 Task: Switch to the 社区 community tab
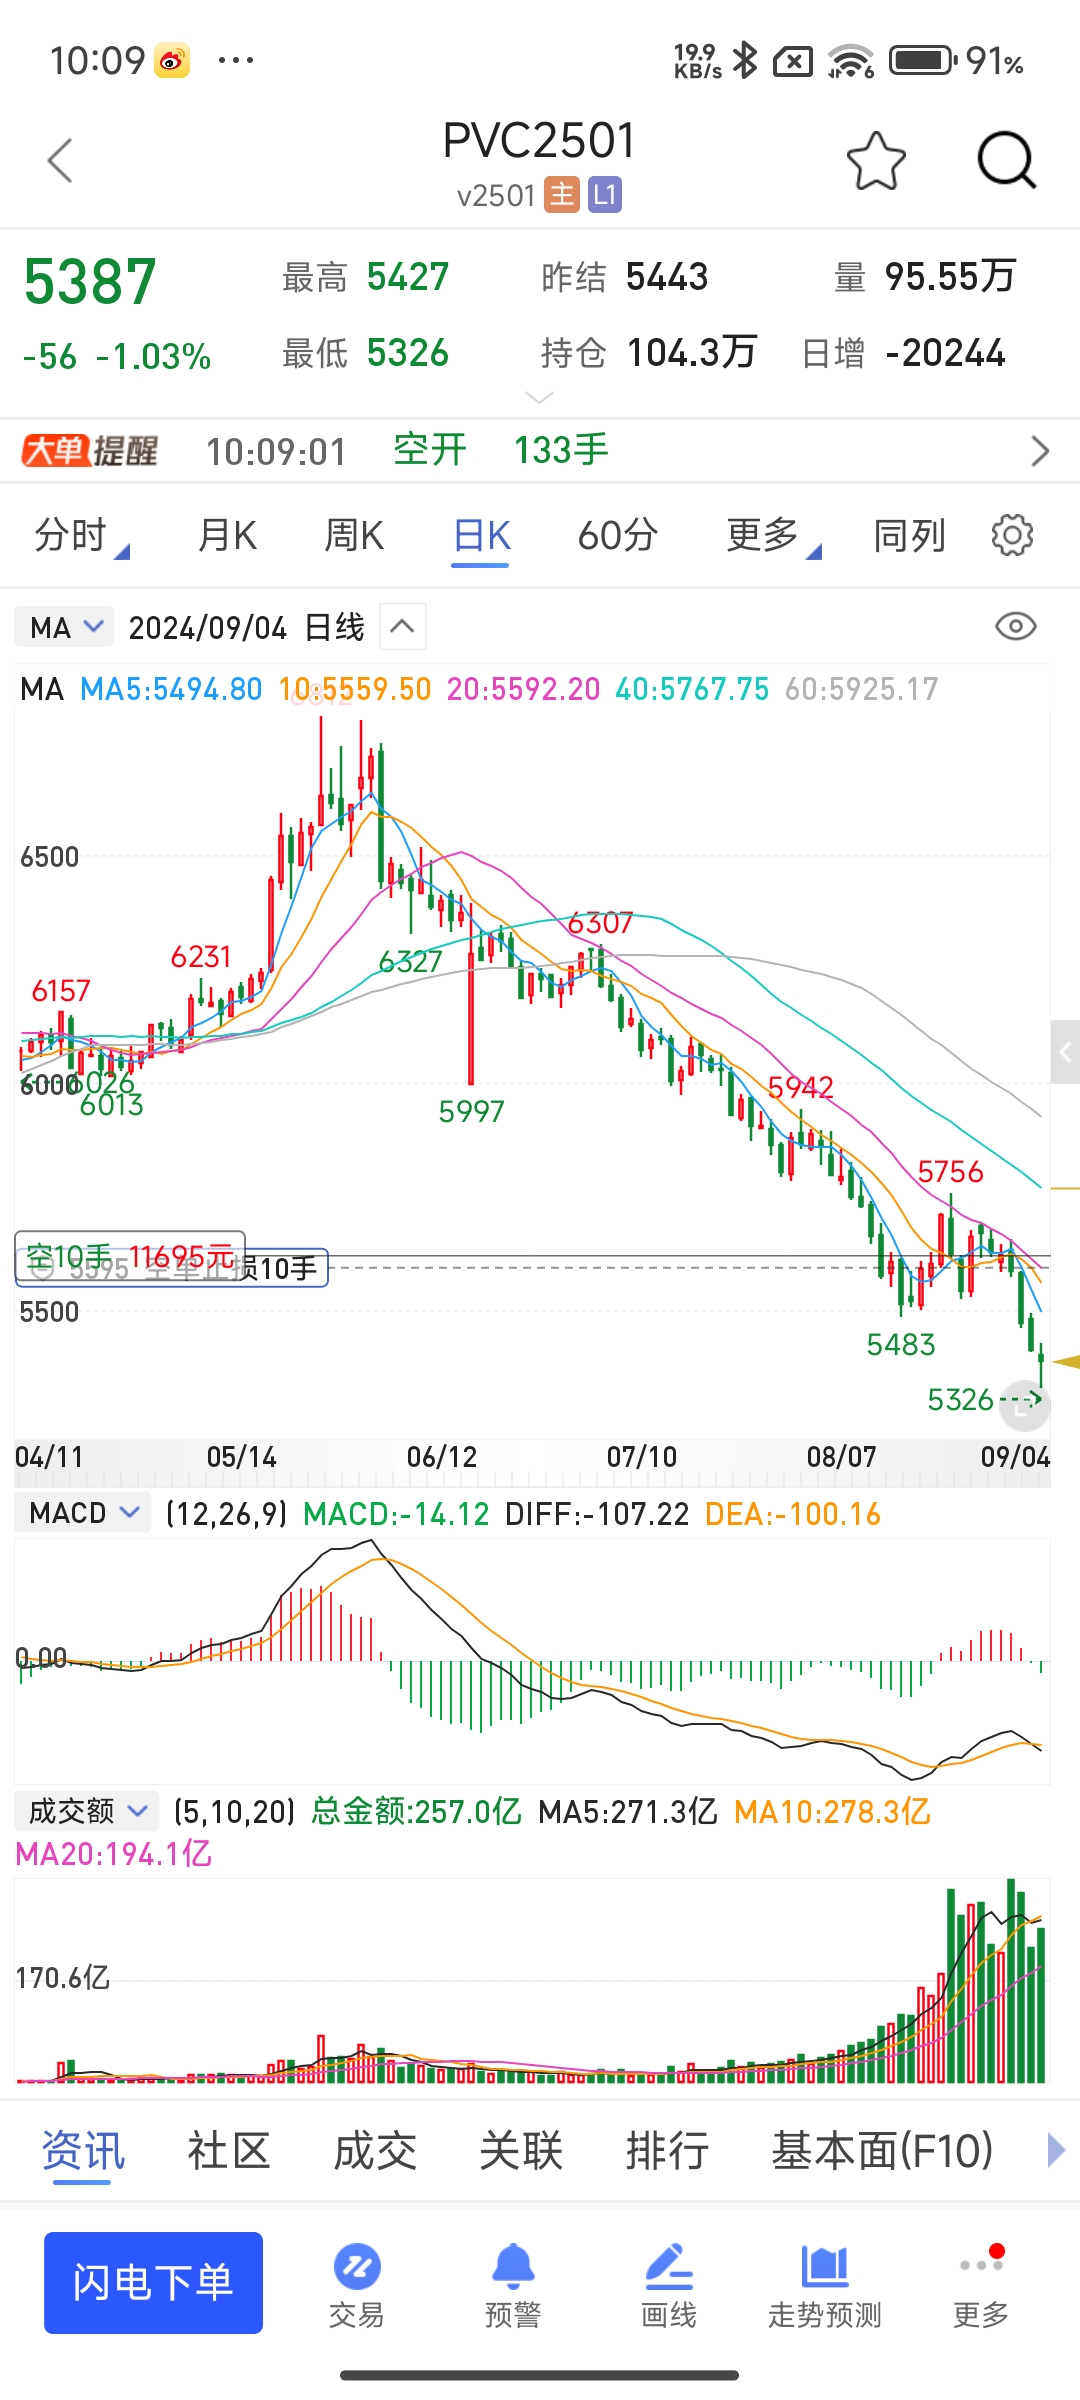coord(229,2150)
